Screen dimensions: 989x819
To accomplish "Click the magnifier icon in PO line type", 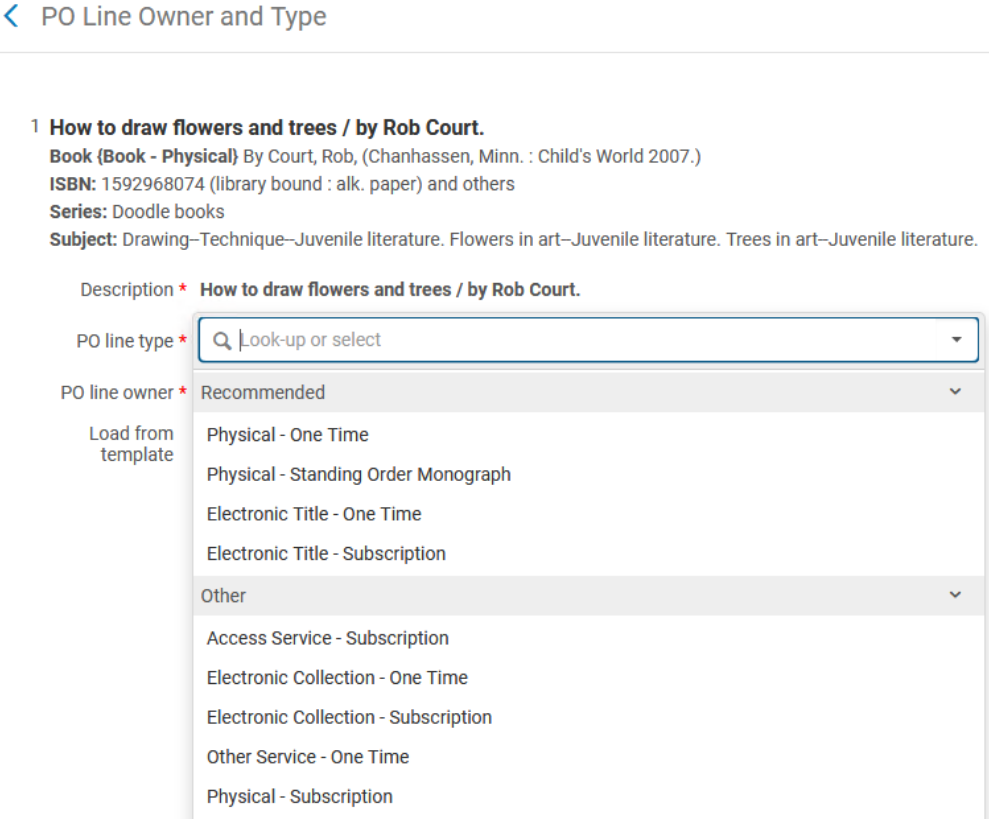I will click(222, 341).
